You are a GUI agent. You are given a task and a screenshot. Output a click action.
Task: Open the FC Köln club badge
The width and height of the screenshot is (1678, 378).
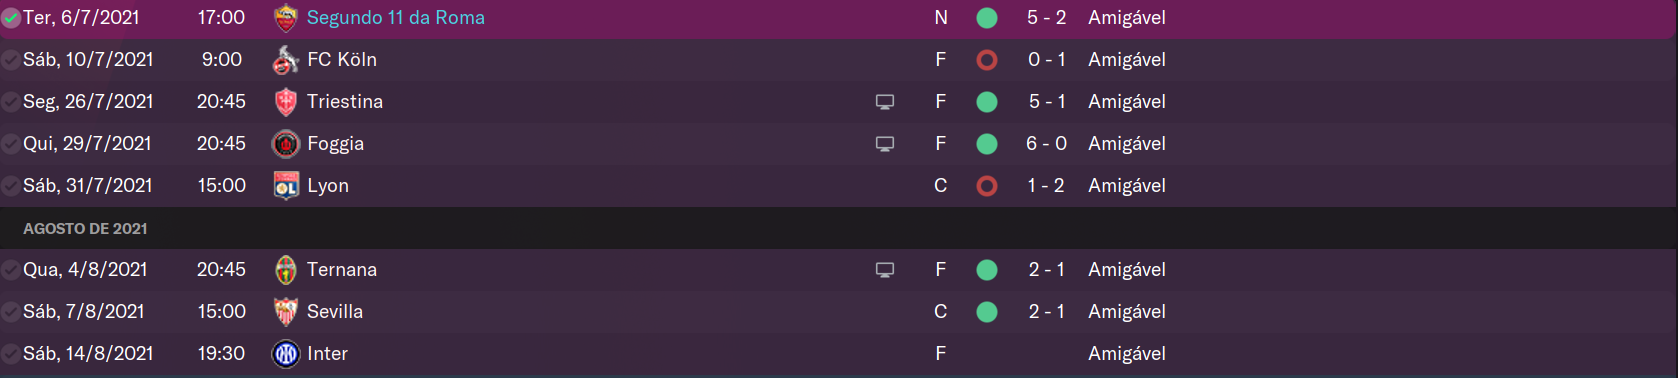pos(286,60)
